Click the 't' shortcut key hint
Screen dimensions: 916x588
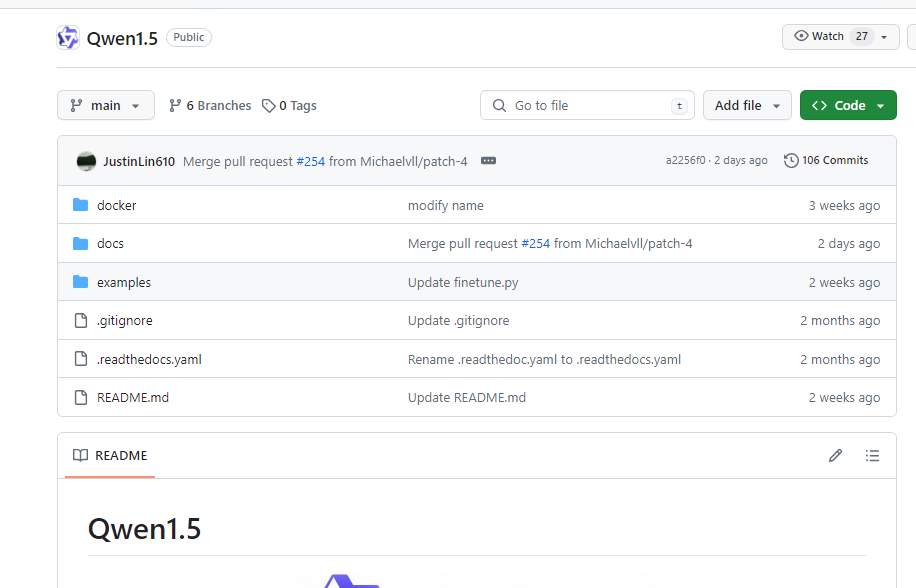coord(679,106)
